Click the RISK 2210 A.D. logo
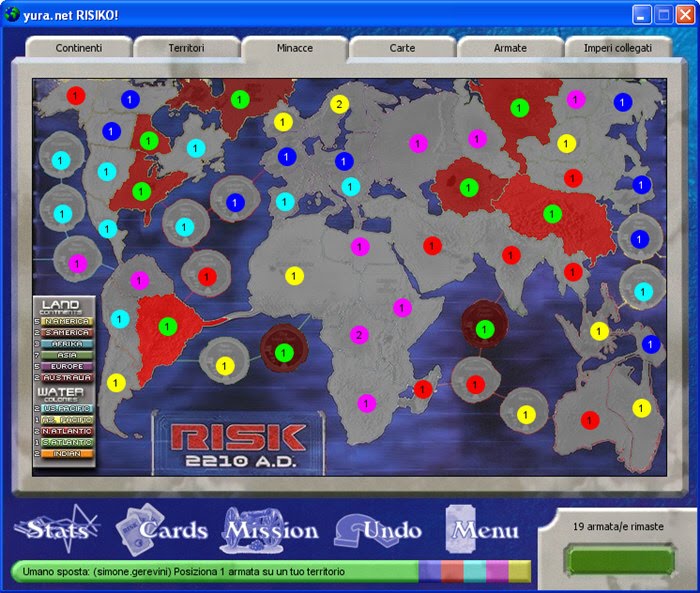The width and height of the screenshot is (700, 593). pos(238,444)
